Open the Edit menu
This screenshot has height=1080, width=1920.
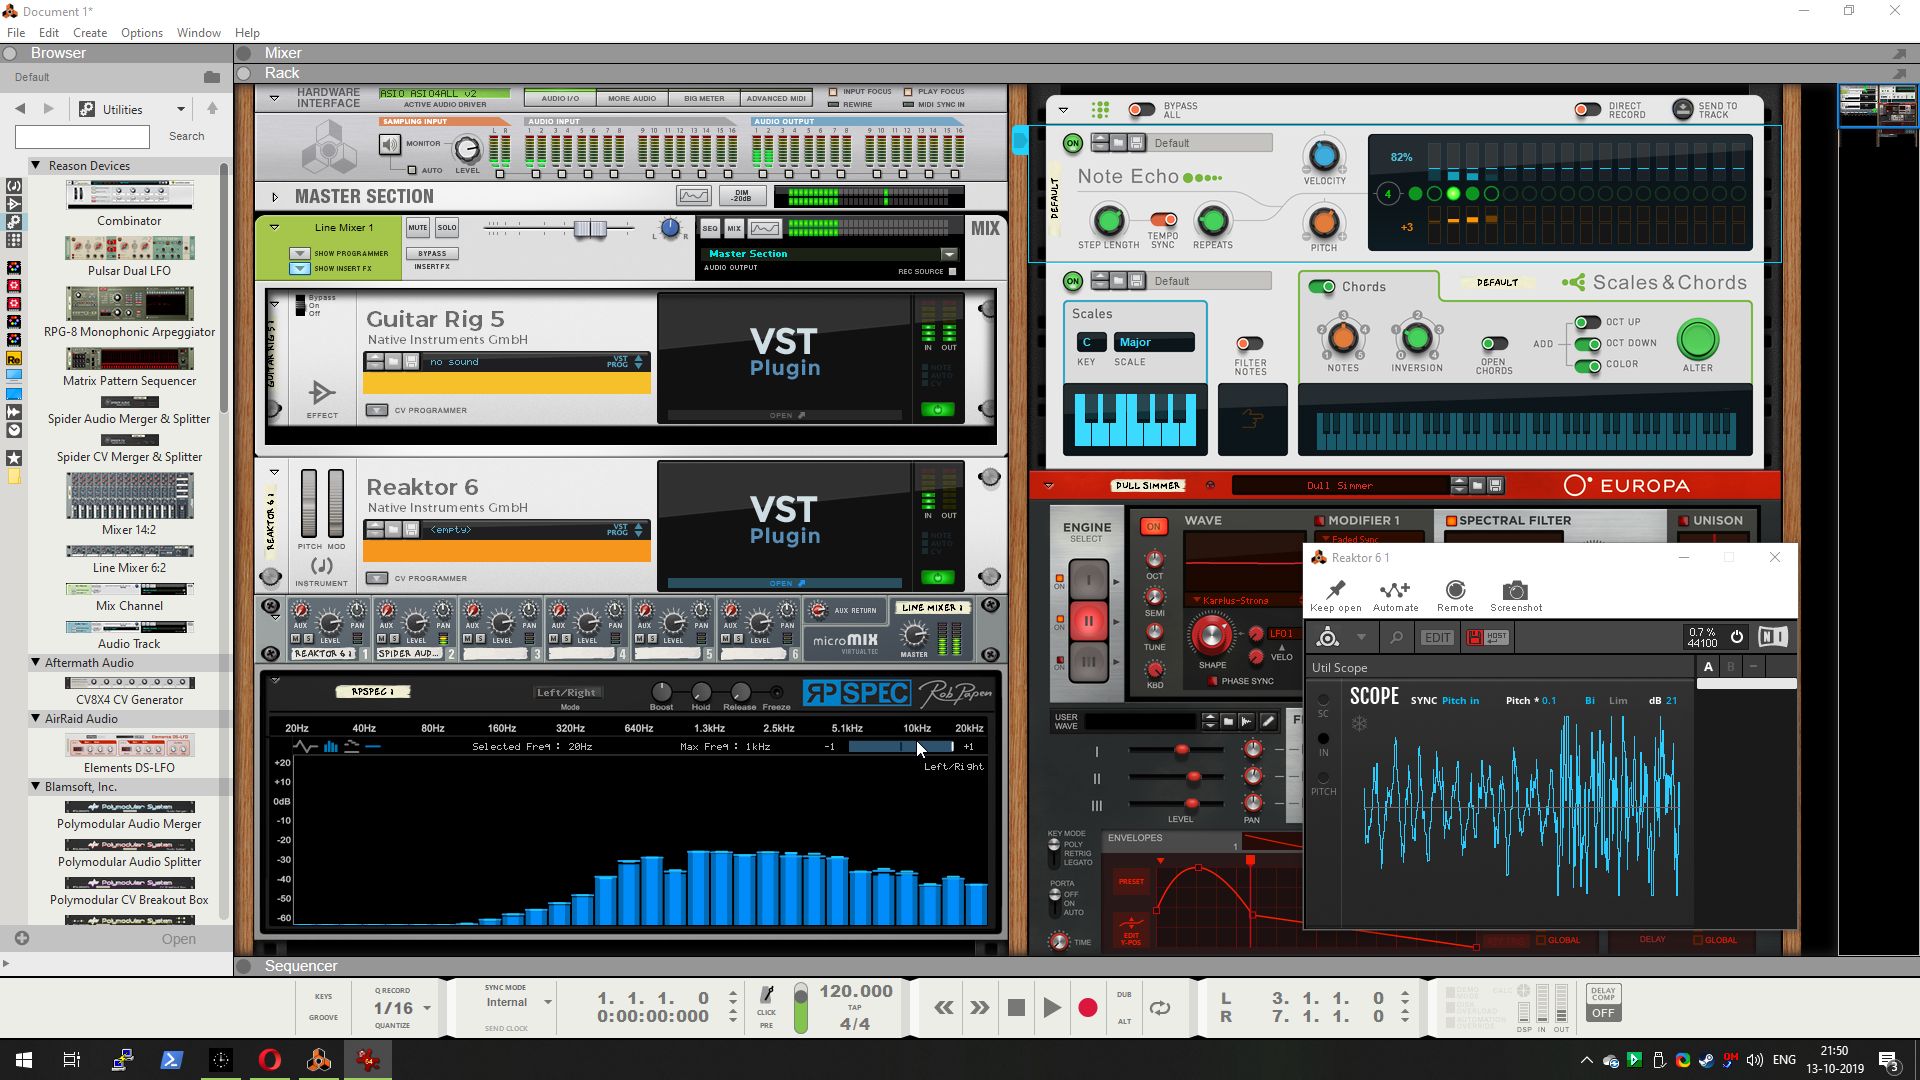coord(48,32)
